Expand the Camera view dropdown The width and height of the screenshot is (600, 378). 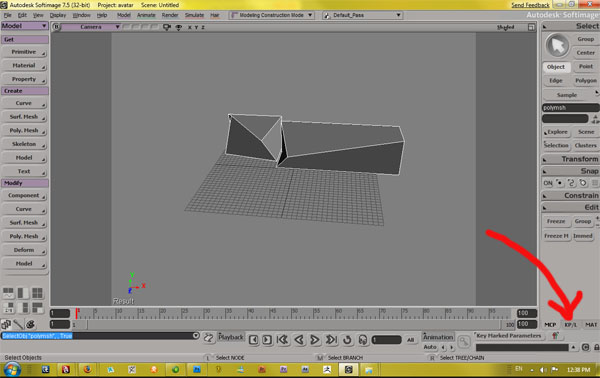(91, 27)
